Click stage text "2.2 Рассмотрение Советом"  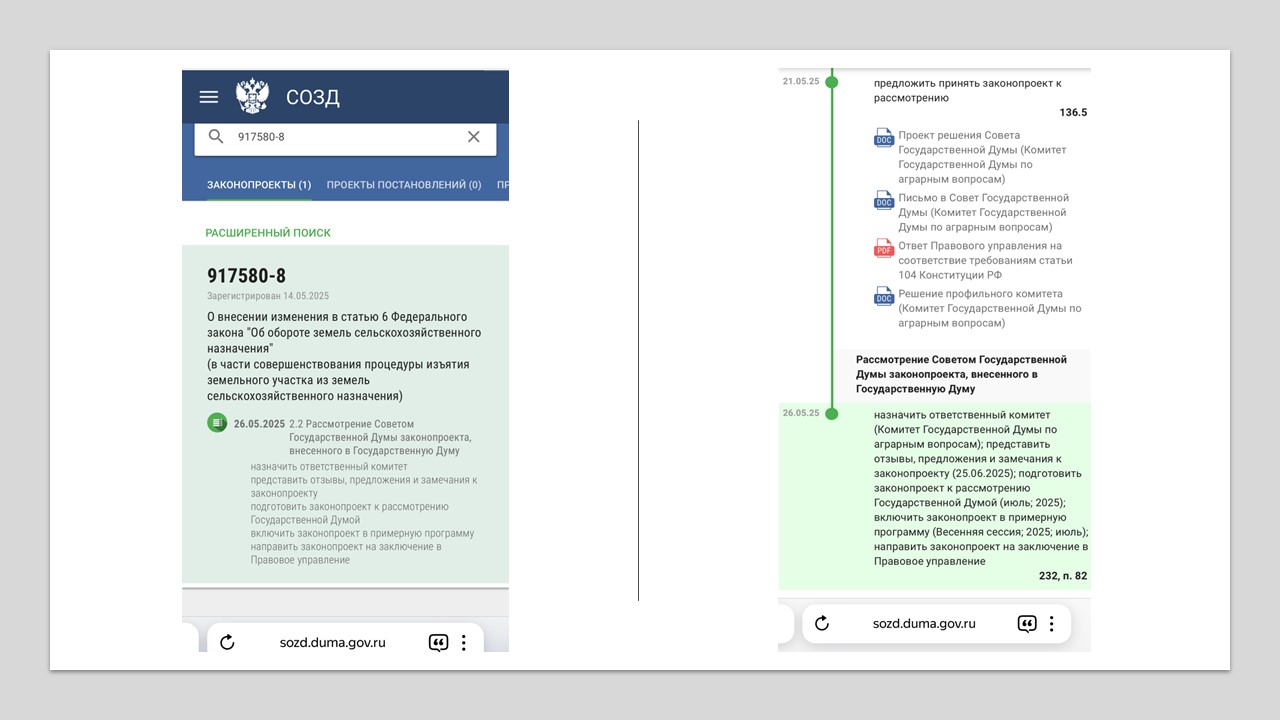381,437
